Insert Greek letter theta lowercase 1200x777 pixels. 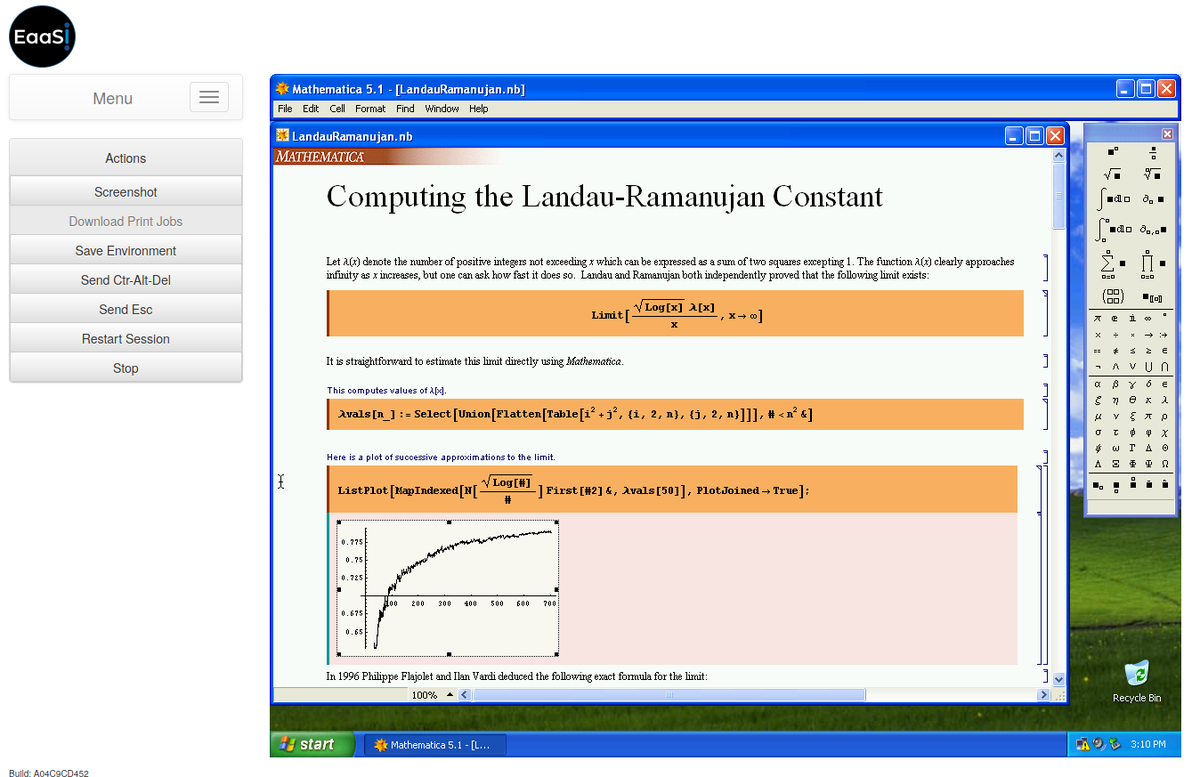pos(1132,400)
